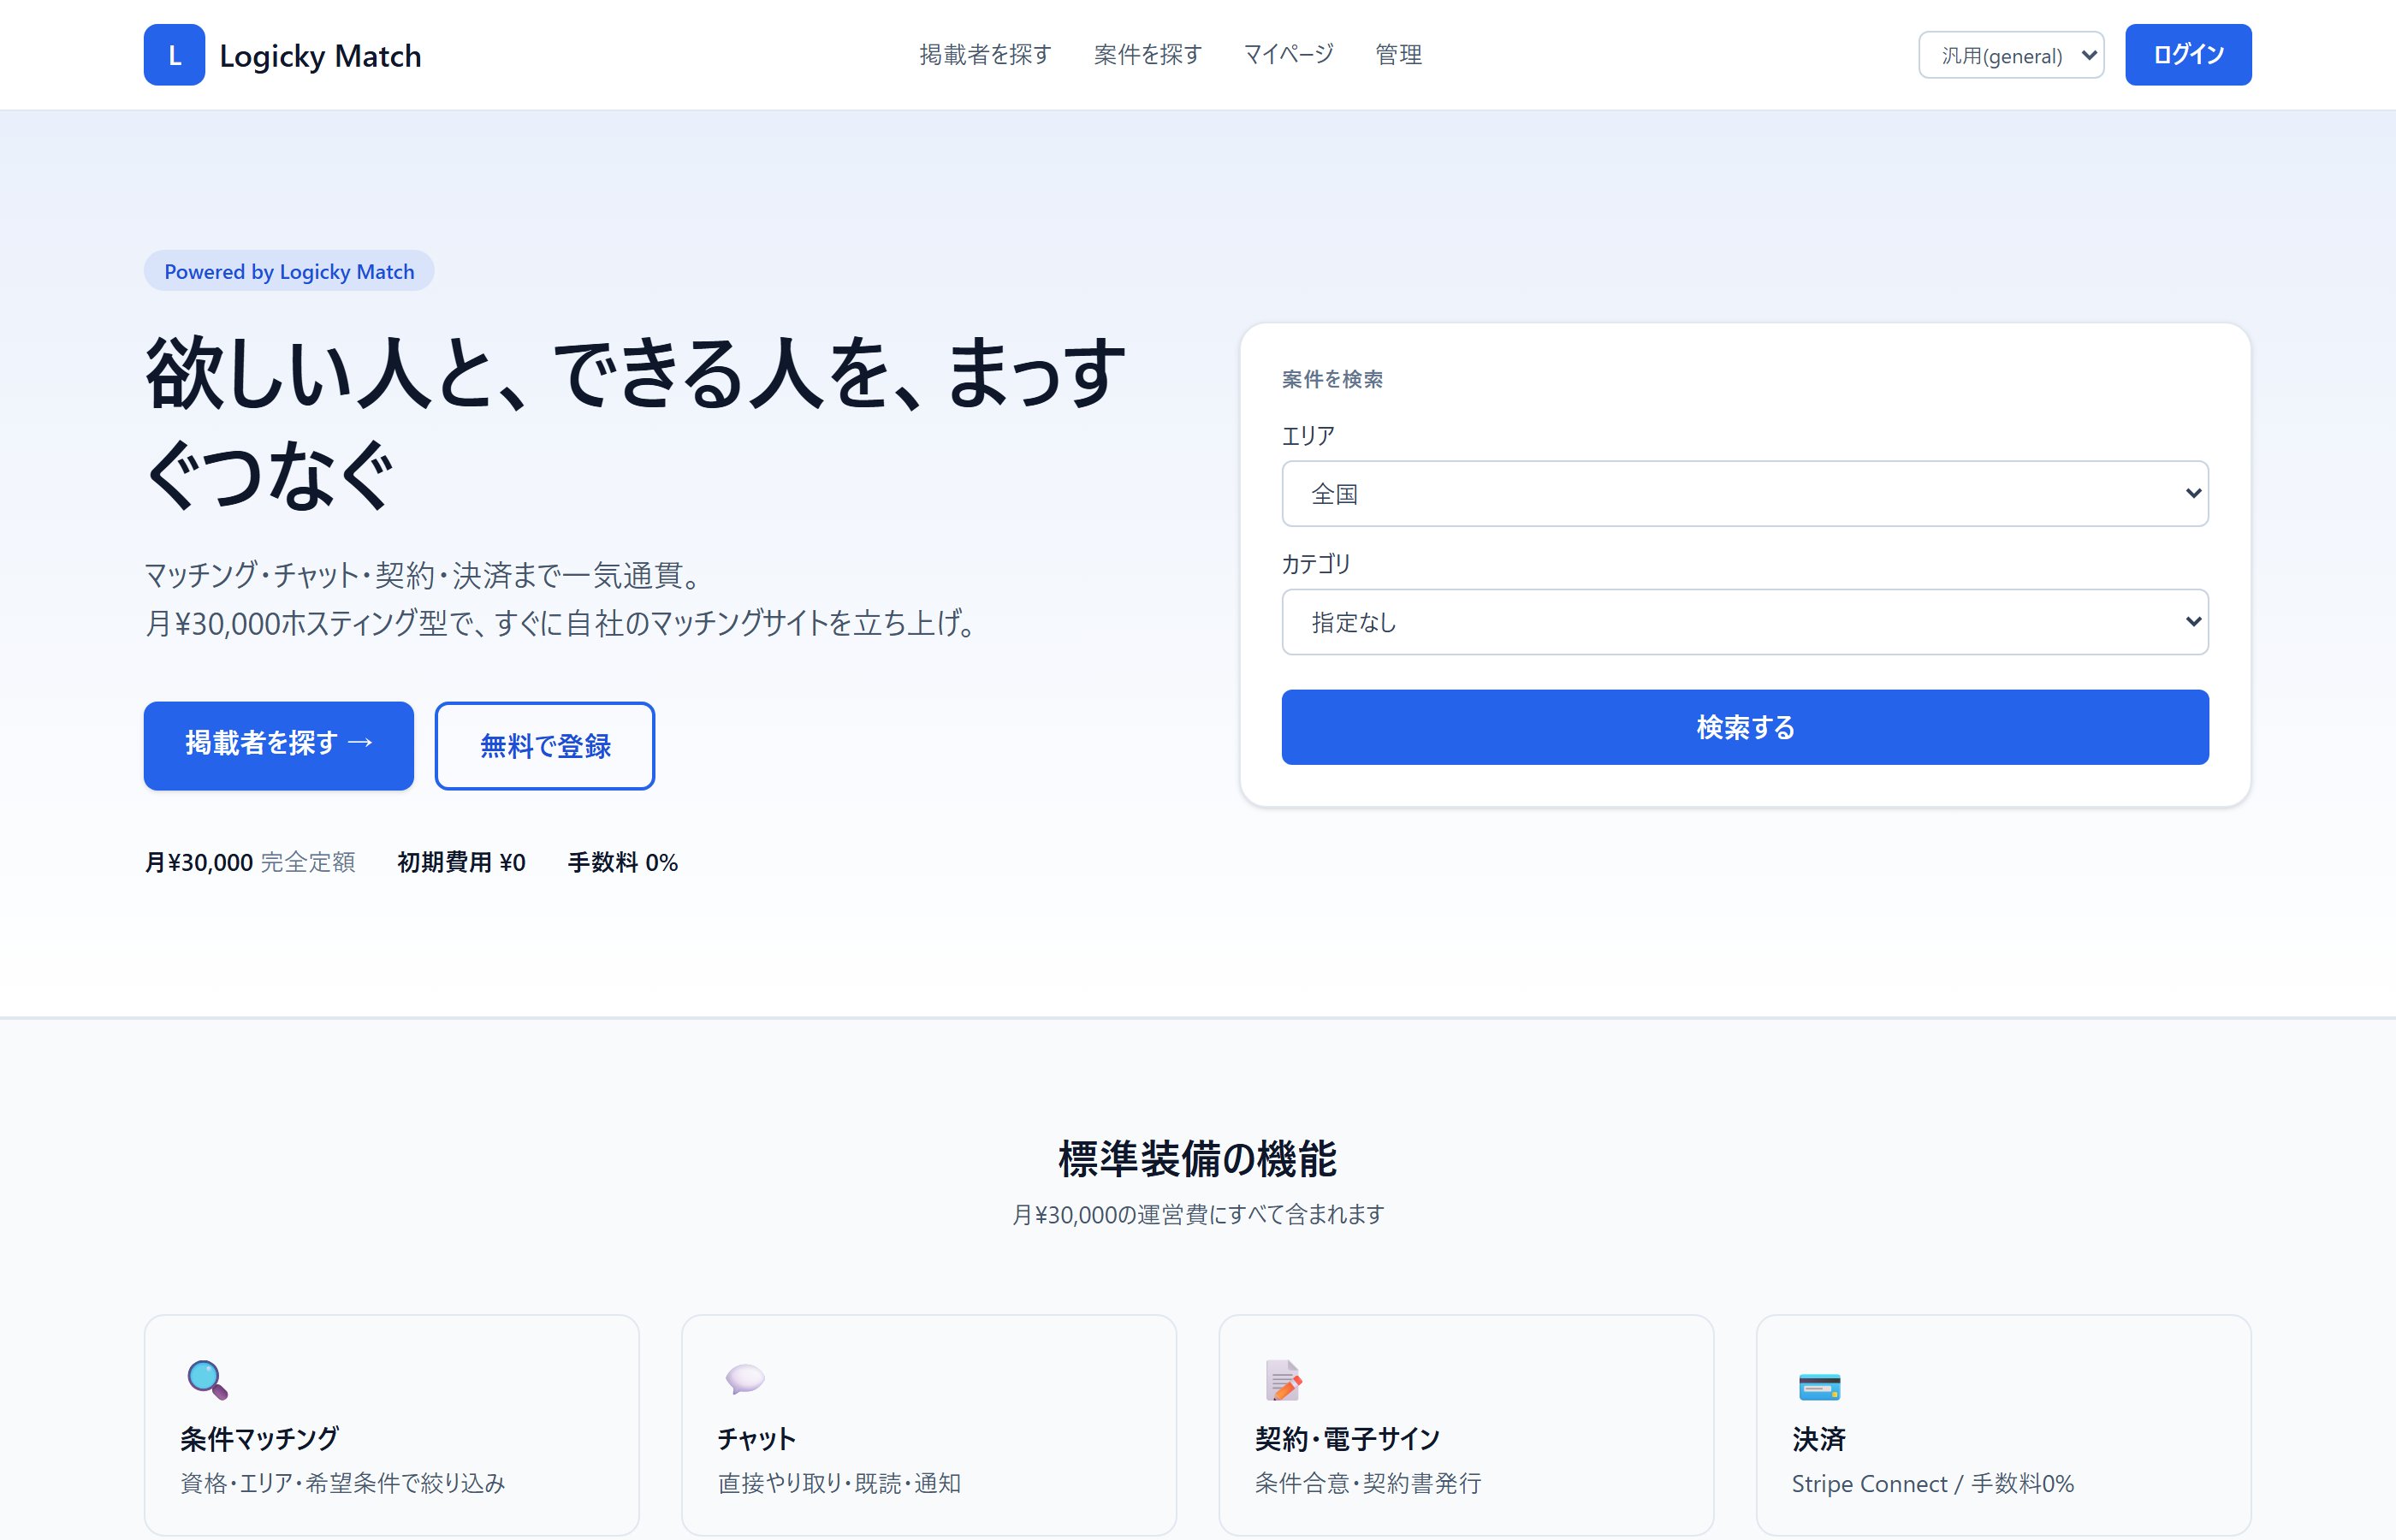Open the 汎用(general) template dropdown

click(2011, 55)
